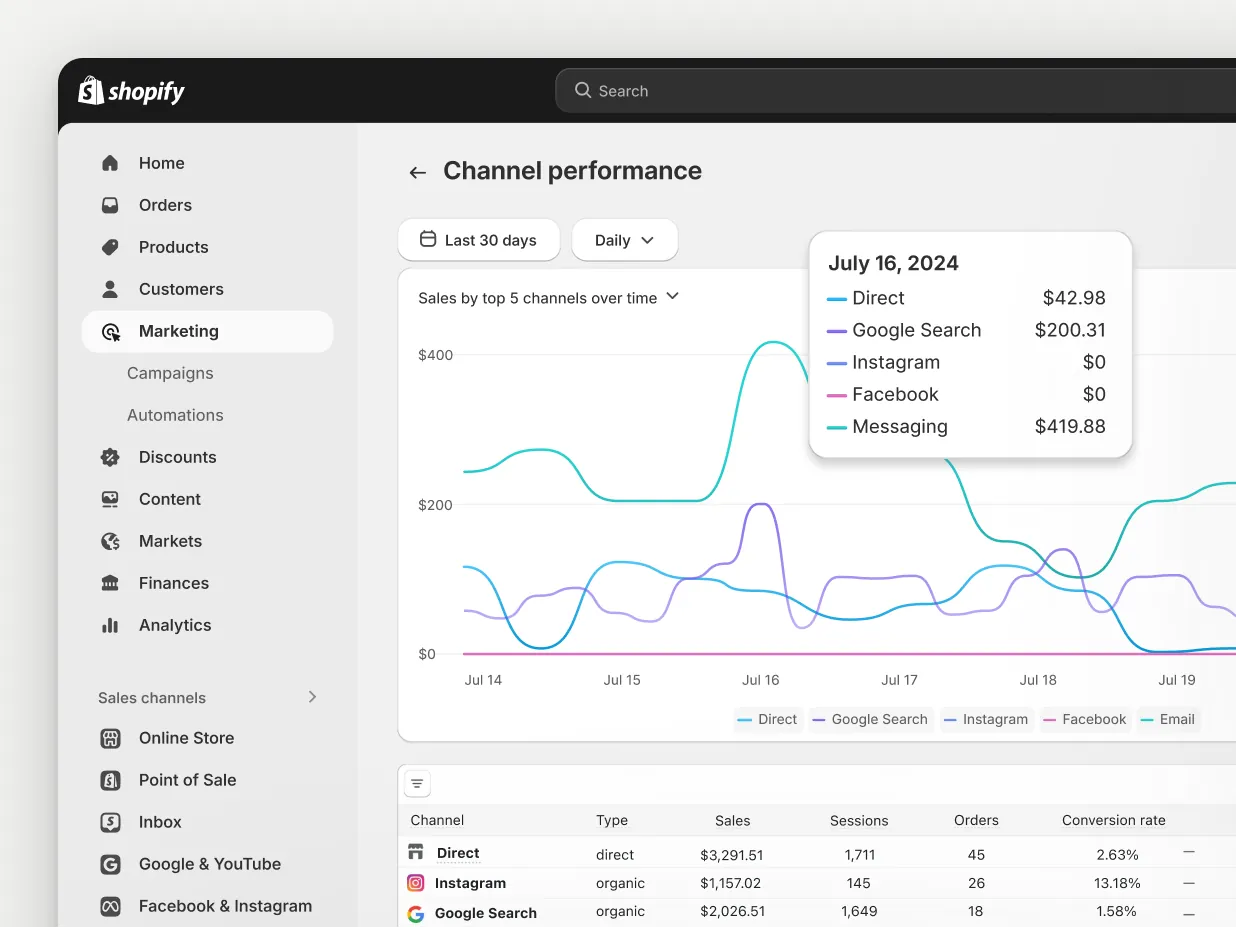Click the Google logo in table

416,913
